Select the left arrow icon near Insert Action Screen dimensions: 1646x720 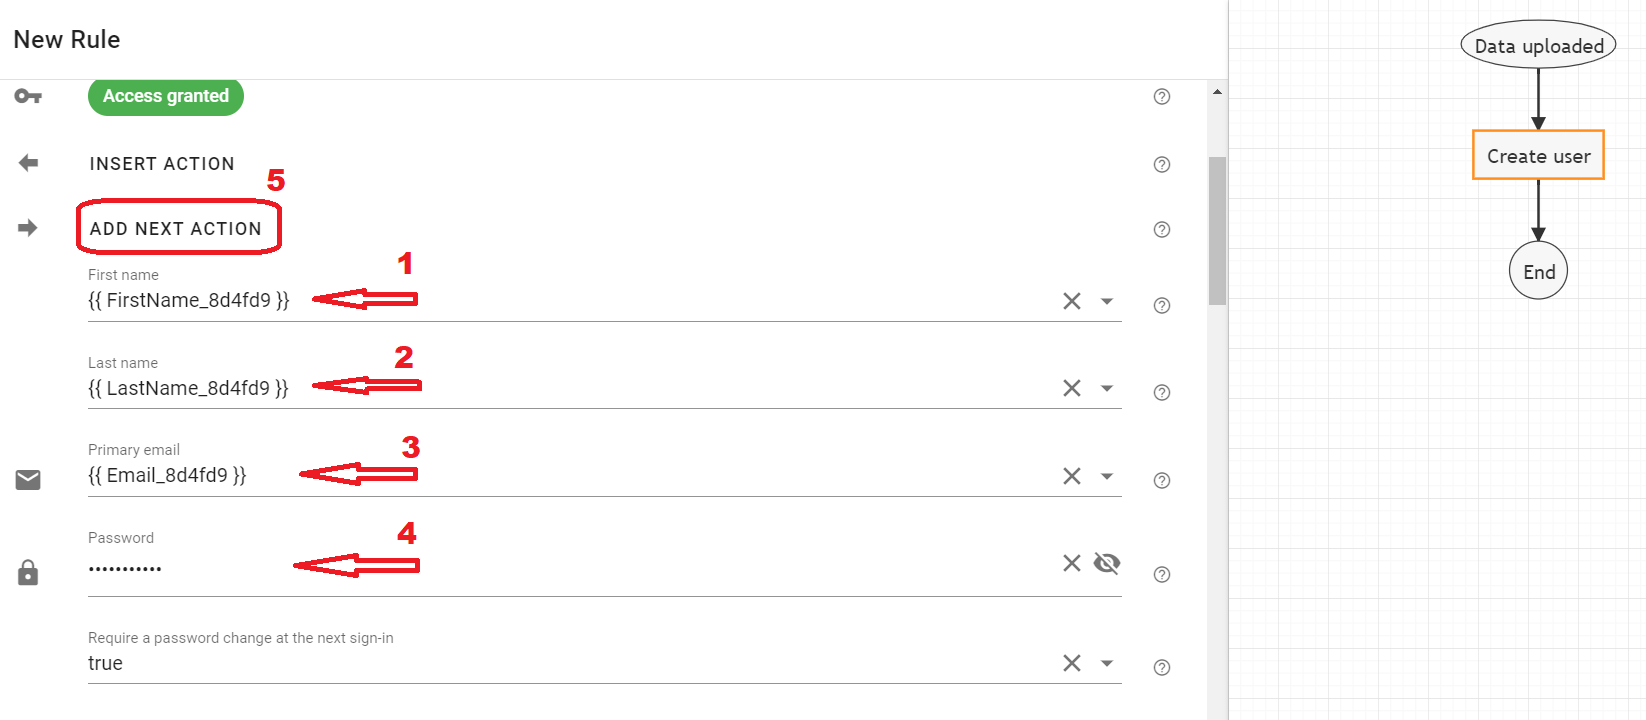tap(28, 163)
